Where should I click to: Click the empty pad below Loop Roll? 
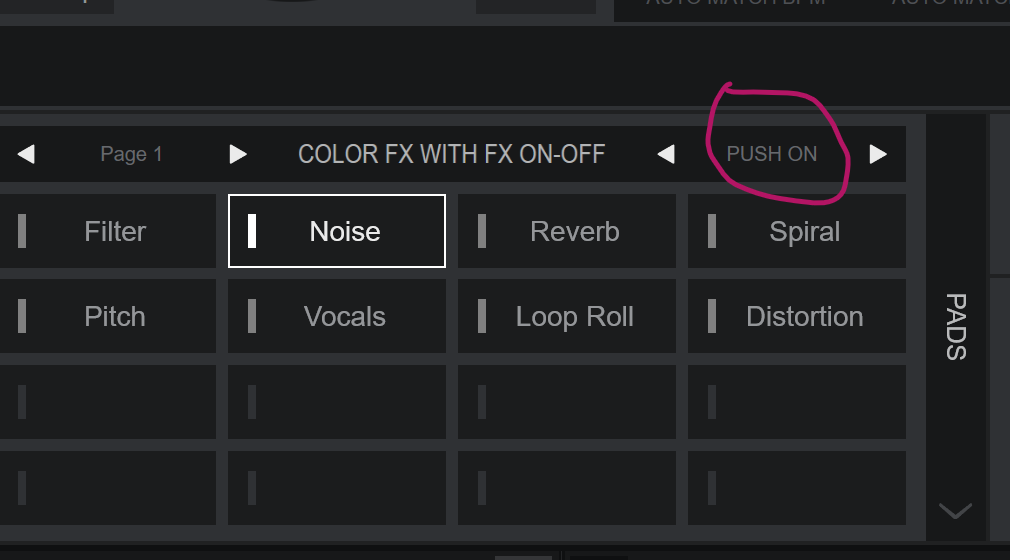567,402
